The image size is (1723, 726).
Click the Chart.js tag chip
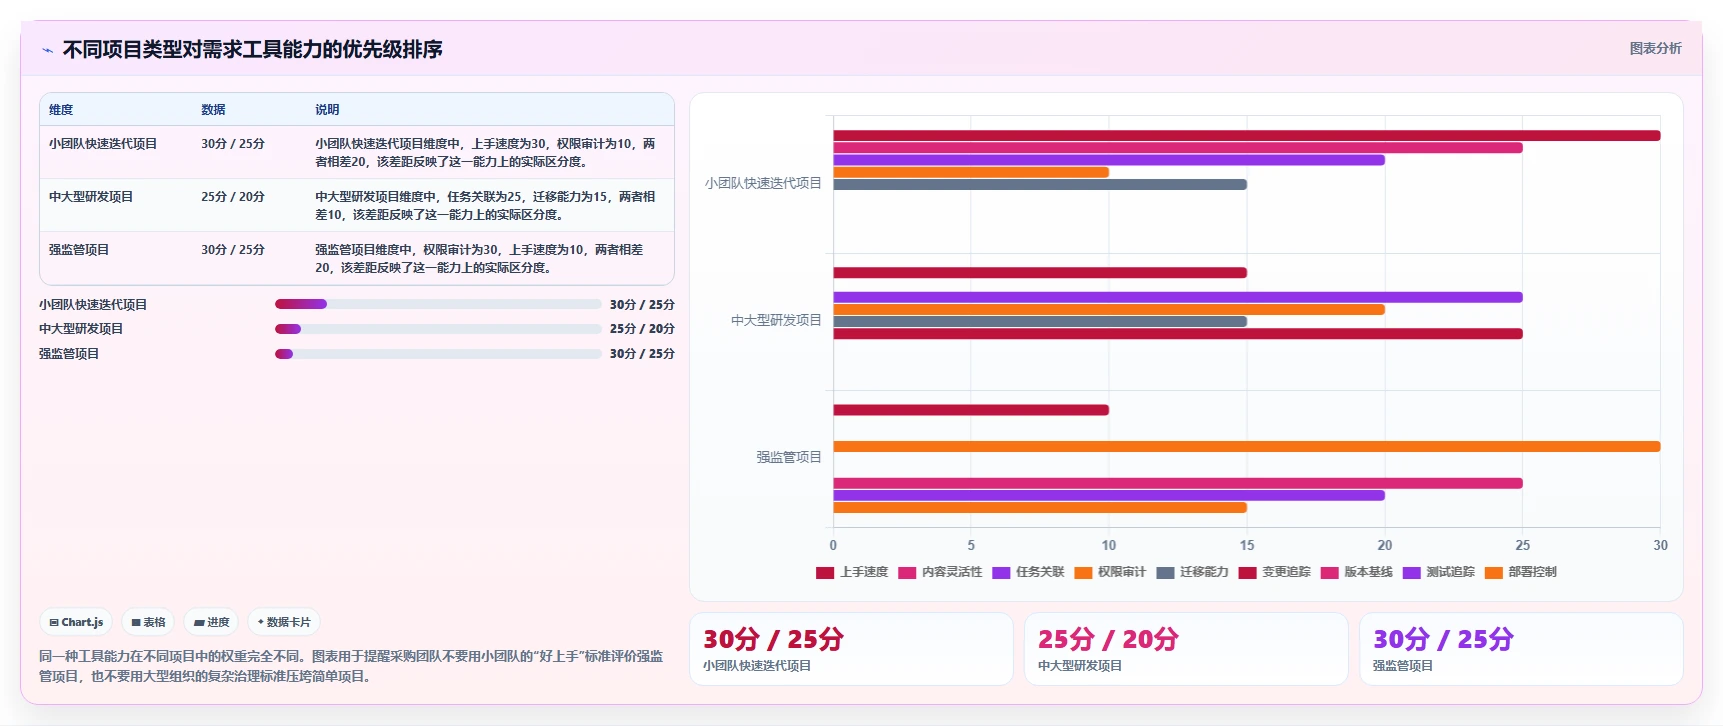[76, 622]
